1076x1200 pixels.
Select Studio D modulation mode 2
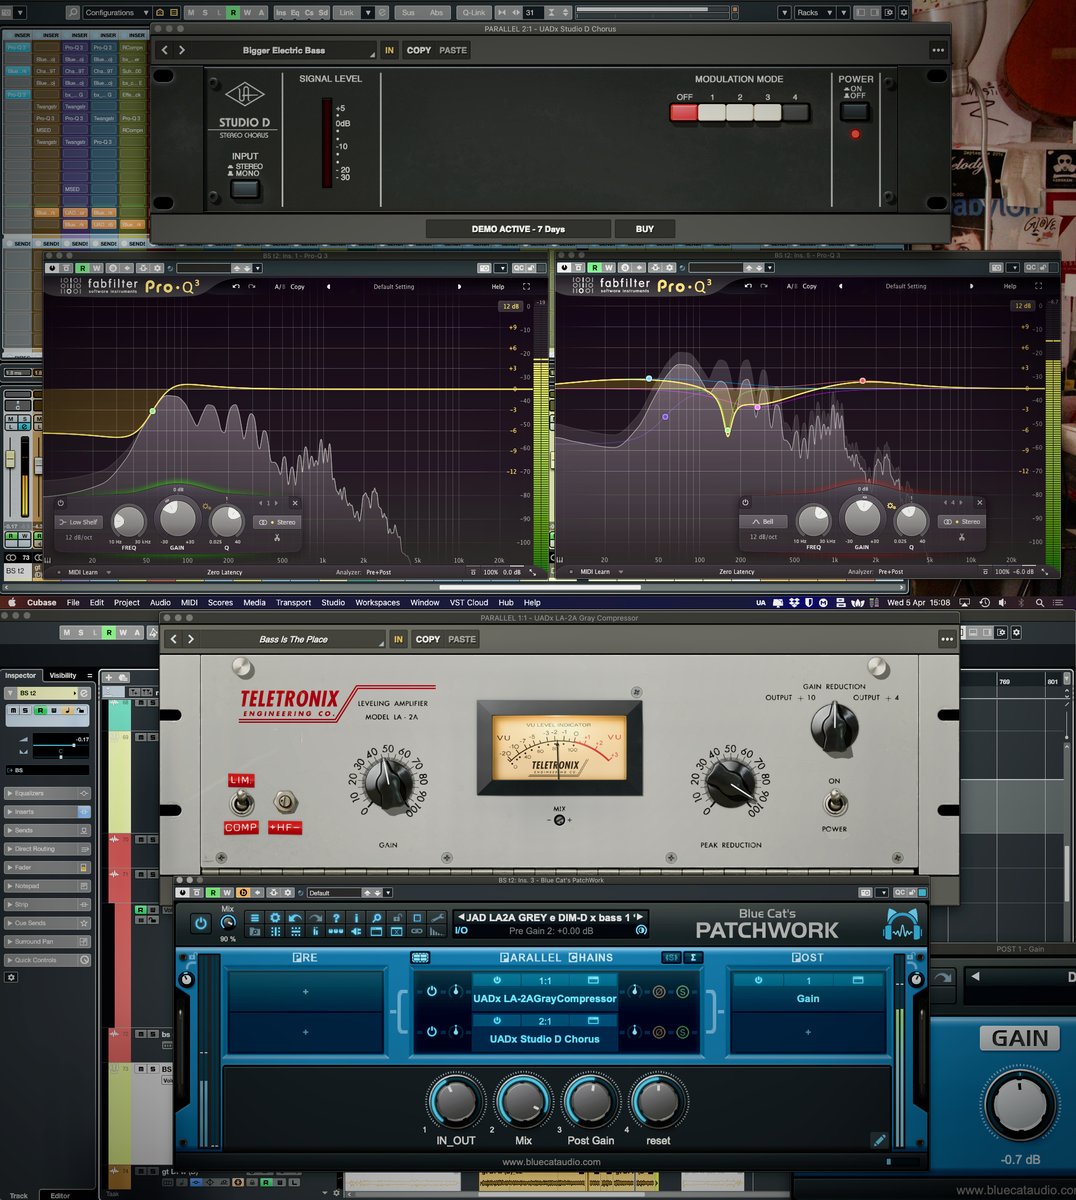point(740,112)
